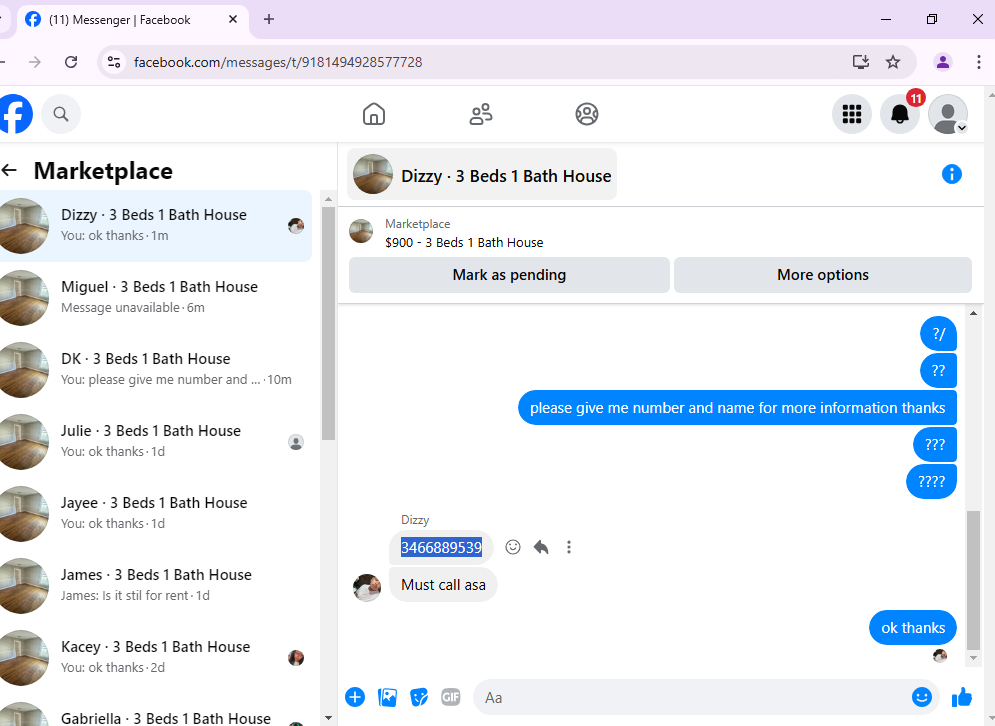Open conversation information icon

point(951,174)
